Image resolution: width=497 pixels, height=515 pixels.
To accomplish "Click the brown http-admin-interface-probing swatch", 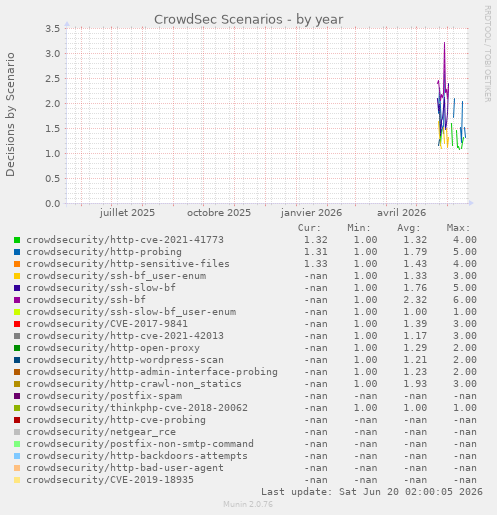I will (x=17, y=372).
